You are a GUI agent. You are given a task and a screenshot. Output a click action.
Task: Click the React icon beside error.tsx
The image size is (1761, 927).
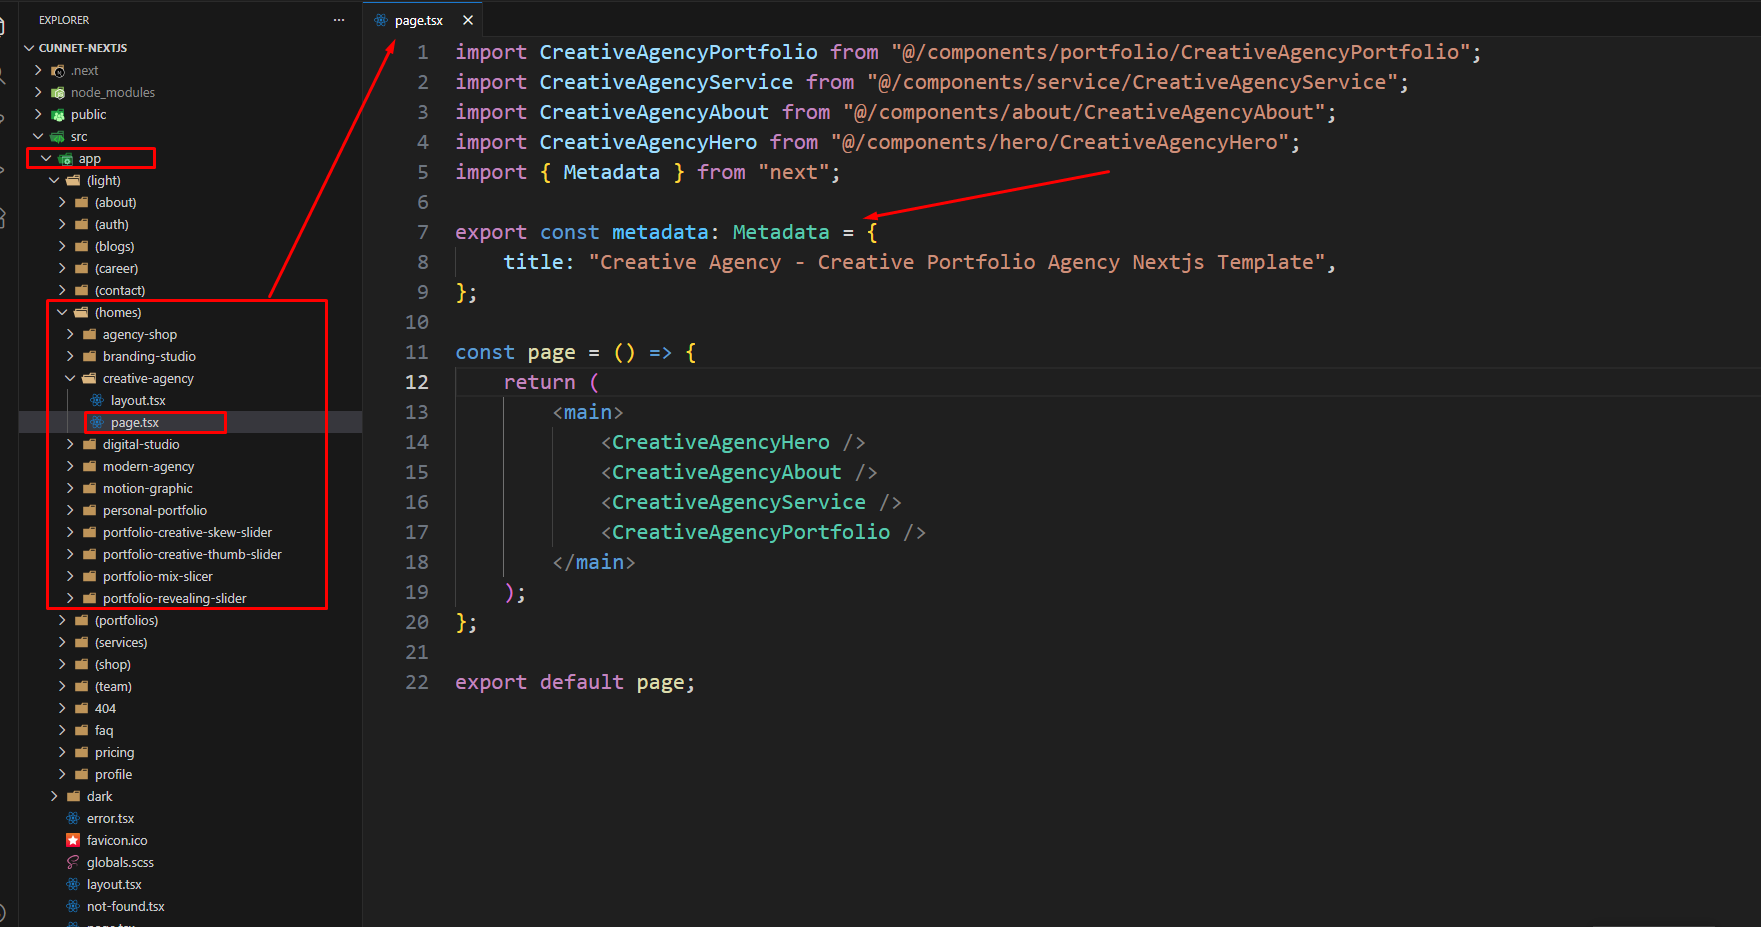tap(73, 818)
